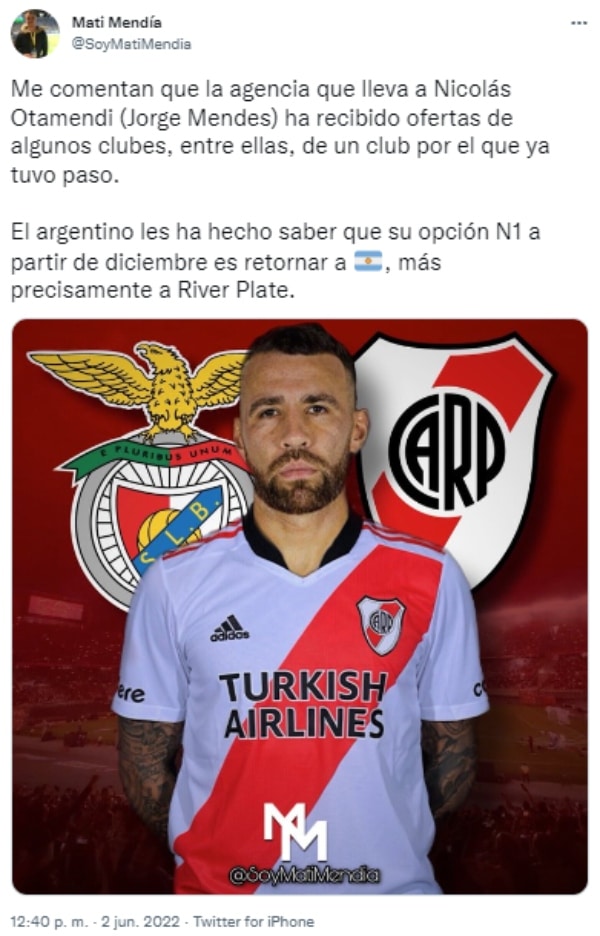Open Mati Mendía's profile avatar
This screenshot has width=600, height=936.
pyautogui.click(x=36, y=34)
